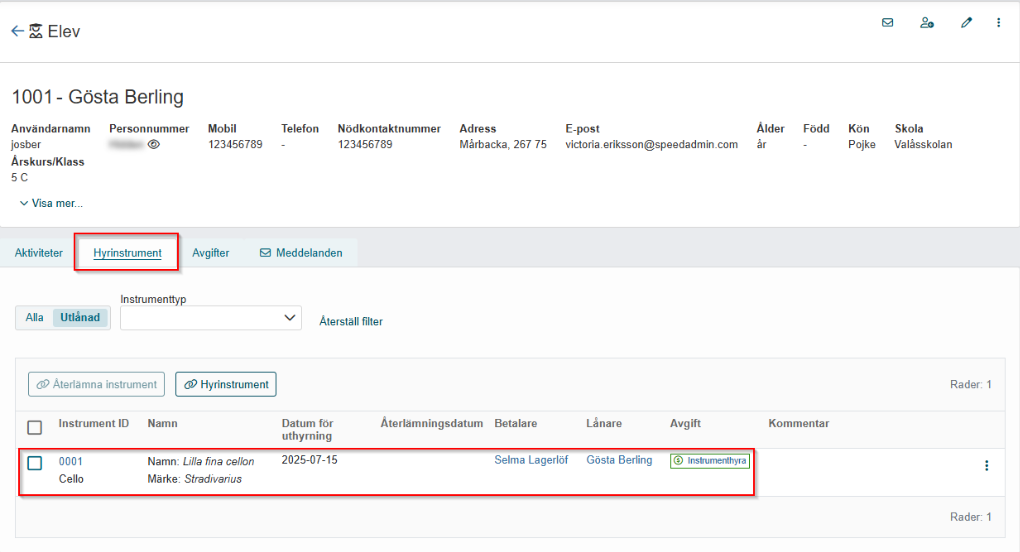The image size is (1020, 552).
Task: Click Återställ filter link
Action: [x=351, y=321]
